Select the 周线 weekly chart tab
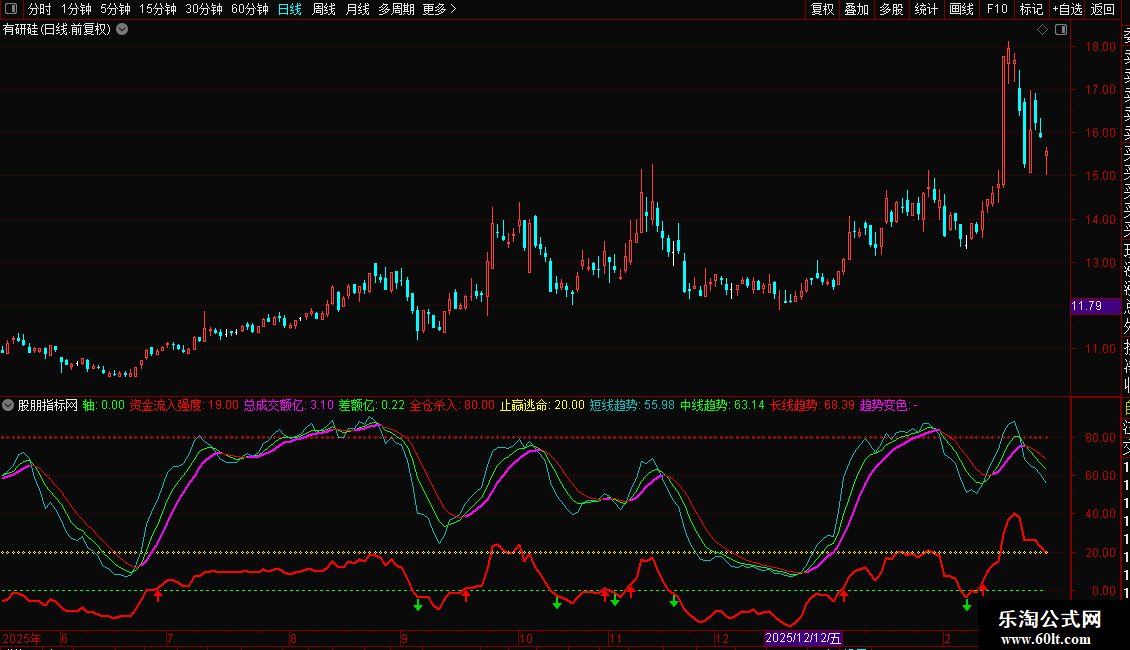The image size is (1130, 650). point(323,9)
